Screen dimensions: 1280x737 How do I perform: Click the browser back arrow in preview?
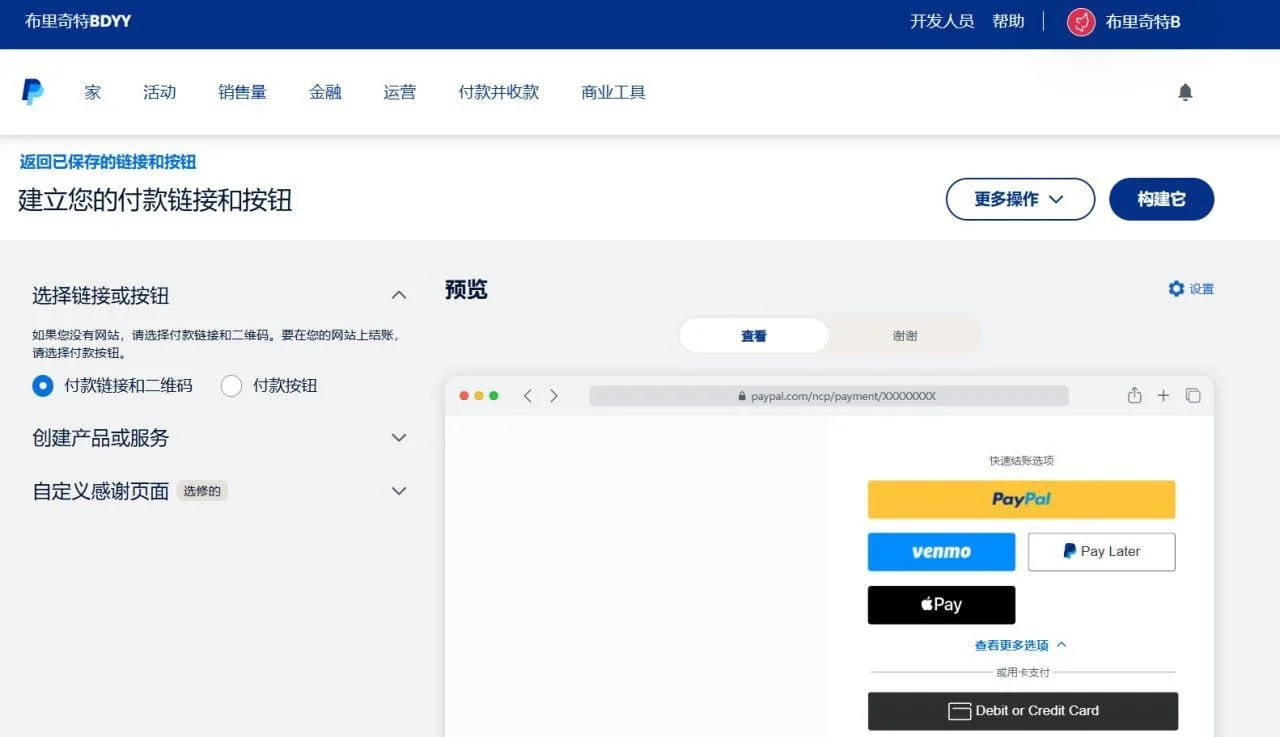pos(528,396)
